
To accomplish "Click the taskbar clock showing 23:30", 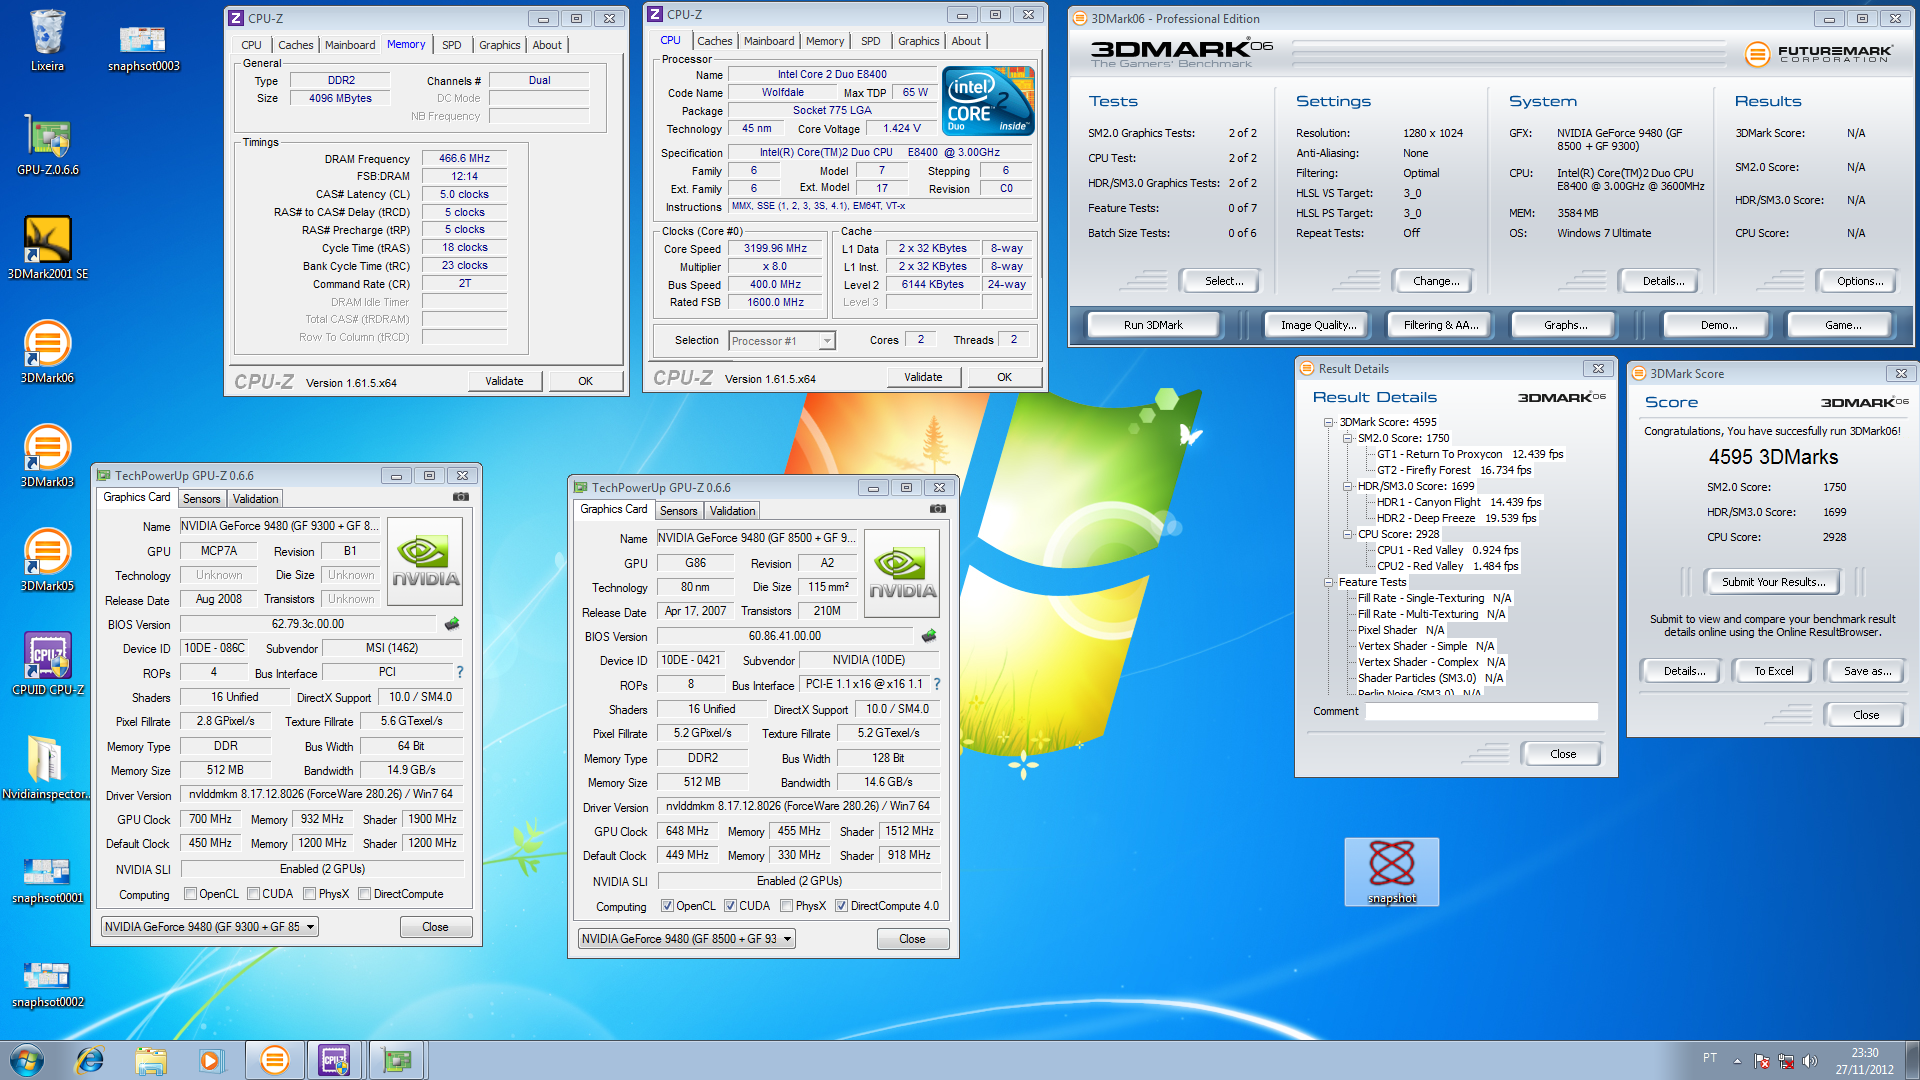I will 1864,1061.
